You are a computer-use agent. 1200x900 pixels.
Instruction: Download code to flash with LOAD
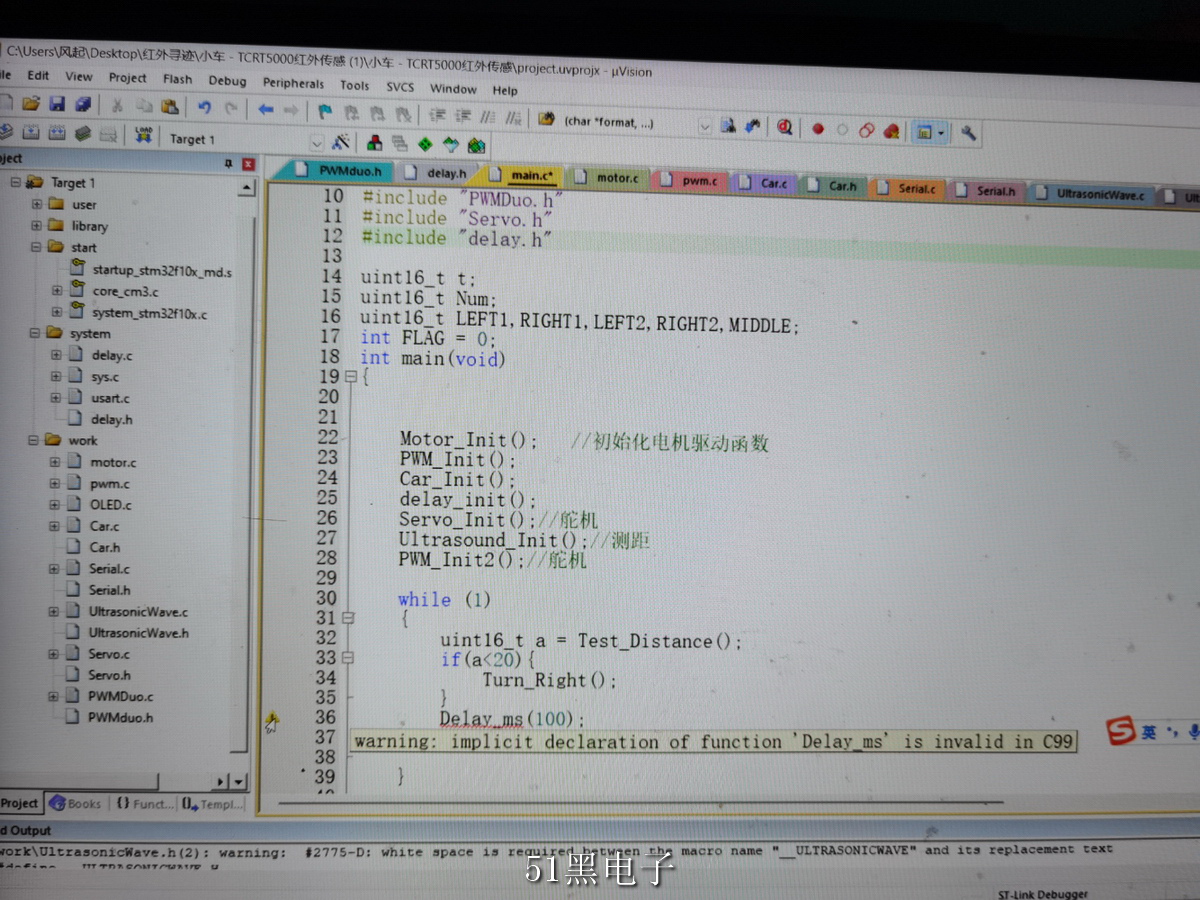[144, 135]
